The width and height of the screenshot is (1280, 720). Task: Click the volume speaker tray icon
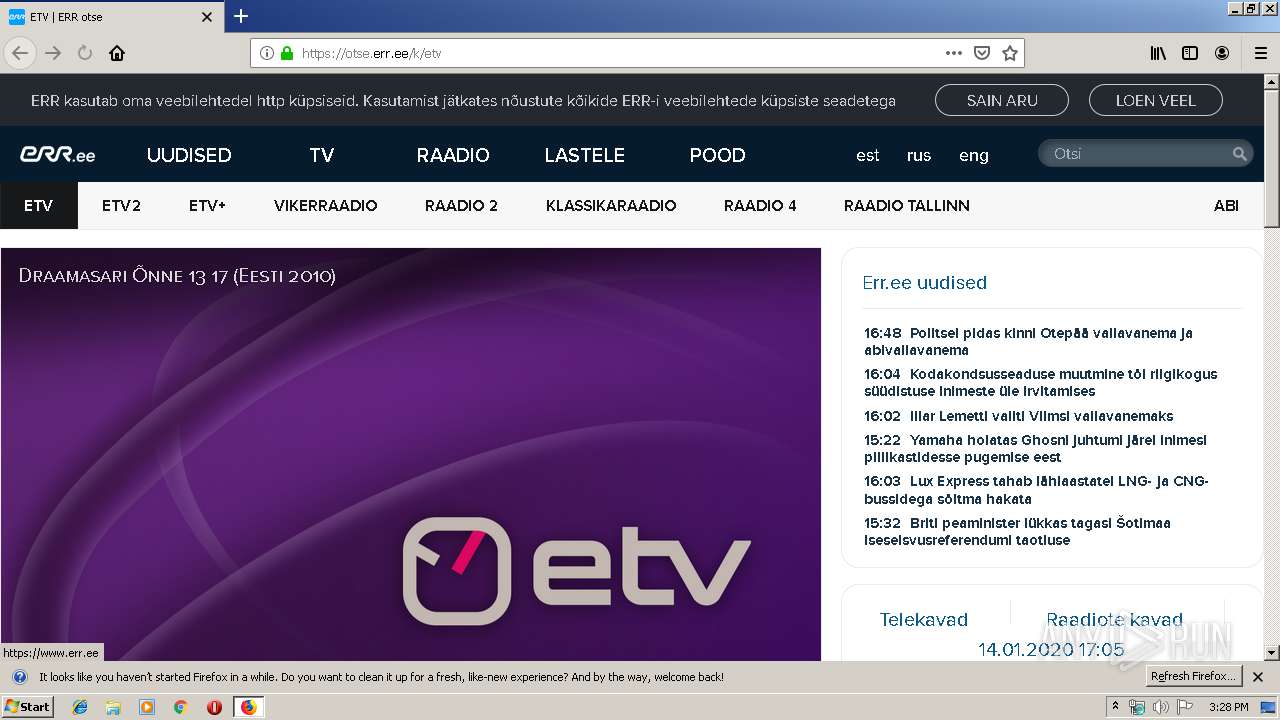click(x=1161, y=707)
